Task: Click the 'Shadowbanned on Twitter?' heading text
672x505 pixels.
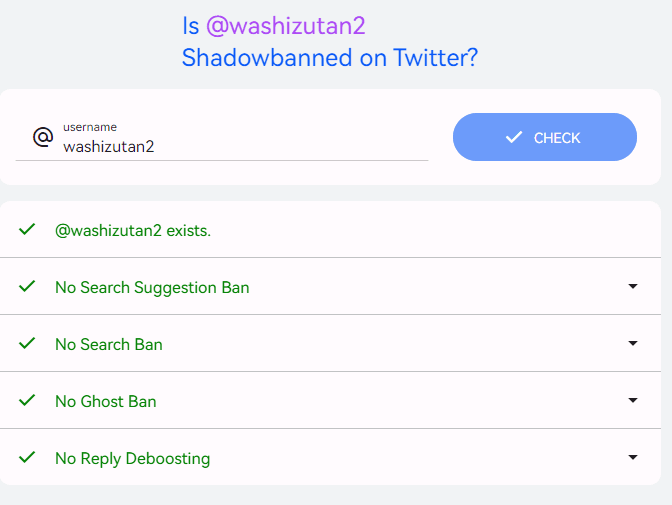Action: pos(330,57)
